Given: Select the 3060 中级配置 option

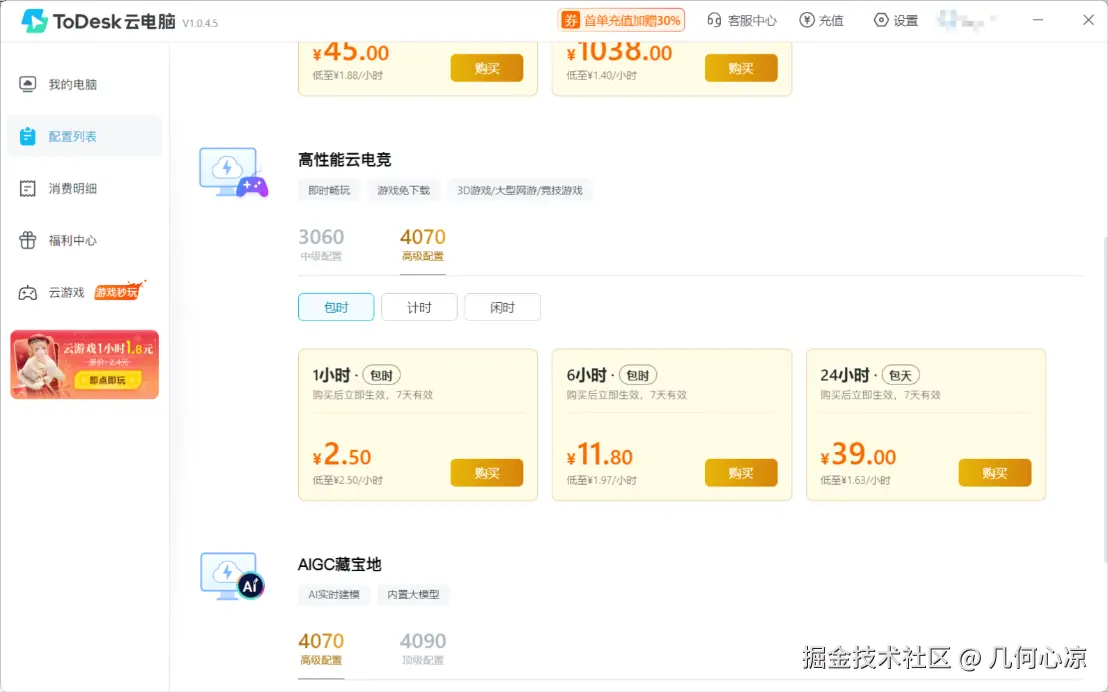Looking at the screenshot, I should (322, 240).
